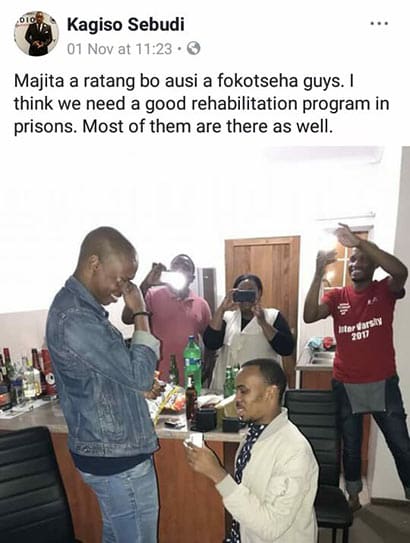Click the small box held by kneeling person
The width and height of the screenshot is (410, 543).
point(195,440)
